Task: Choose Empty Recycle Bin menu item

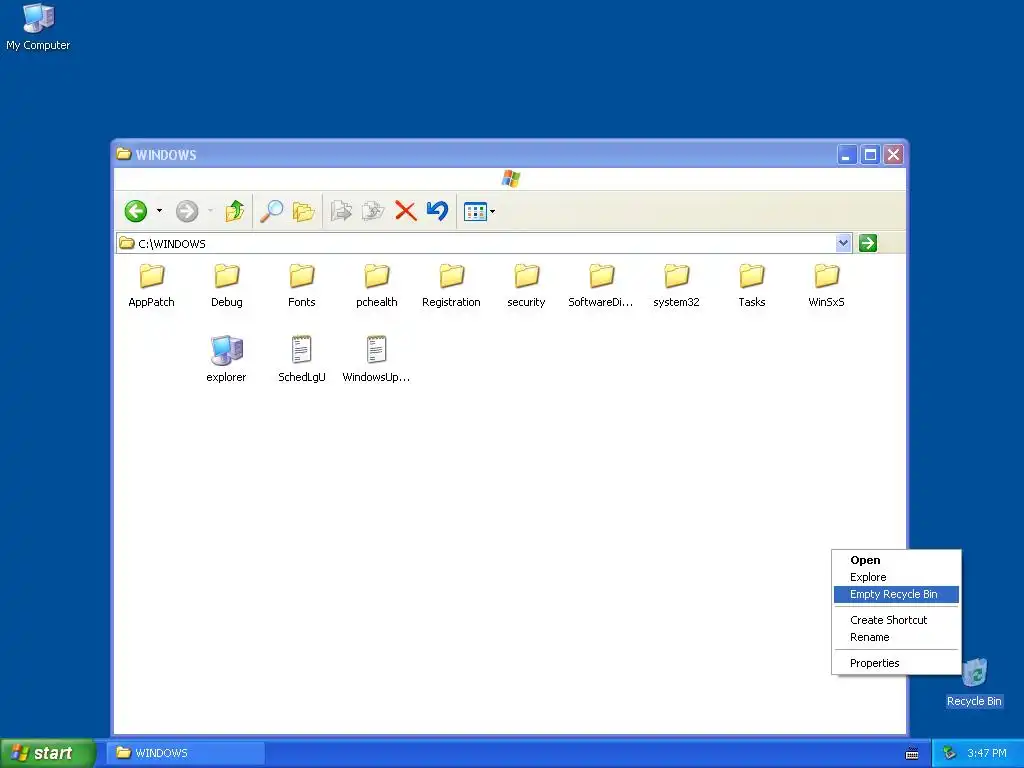Action: pos(896,594)
